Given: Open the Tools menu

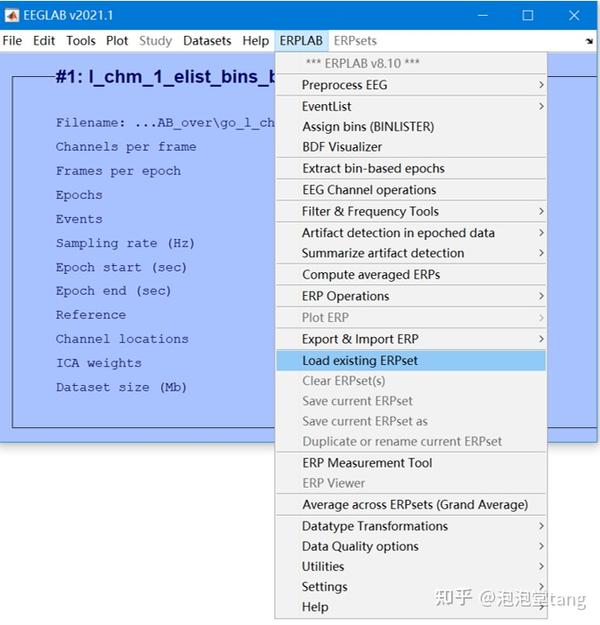Looking at the screenshot, I should click(x=81, y=41).
